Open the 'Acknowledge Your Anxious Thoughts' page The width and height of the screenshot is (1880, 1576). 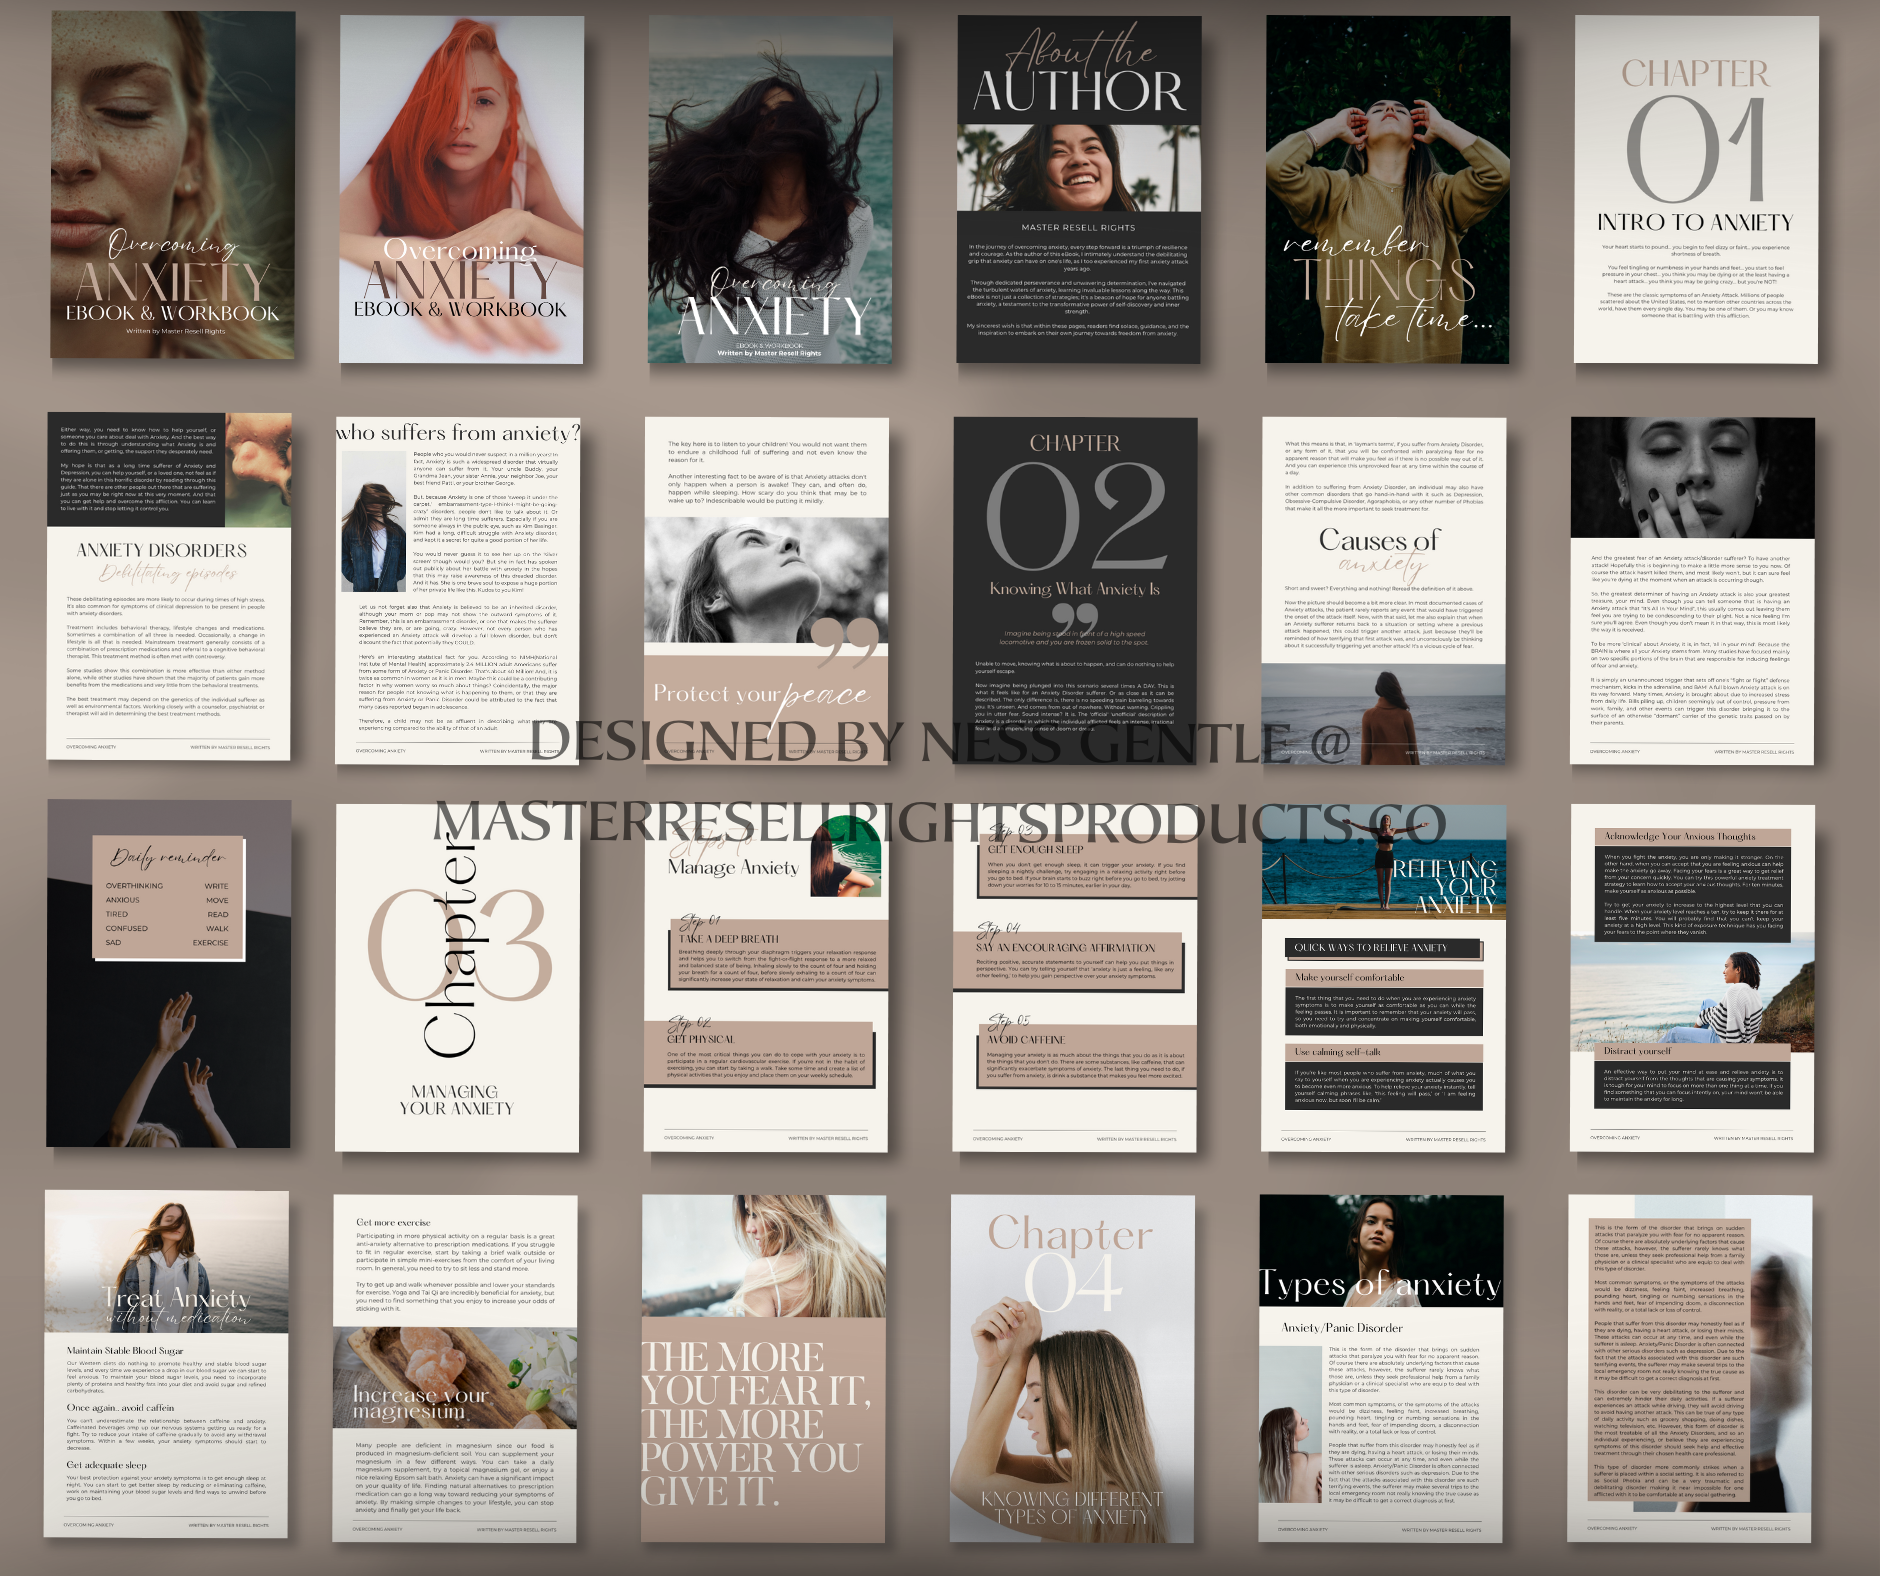(x=1692, y=977)
